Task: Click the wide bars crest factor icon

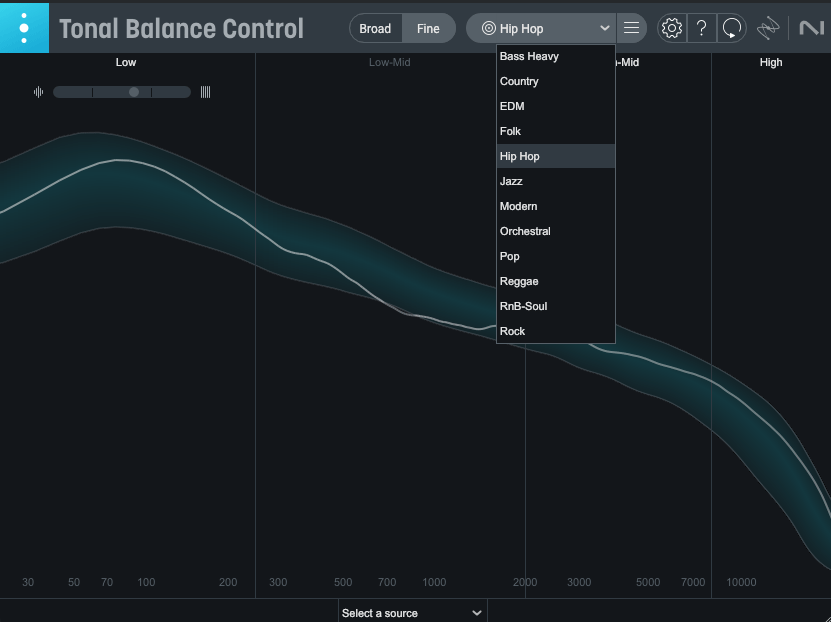Action: (205, 92)
